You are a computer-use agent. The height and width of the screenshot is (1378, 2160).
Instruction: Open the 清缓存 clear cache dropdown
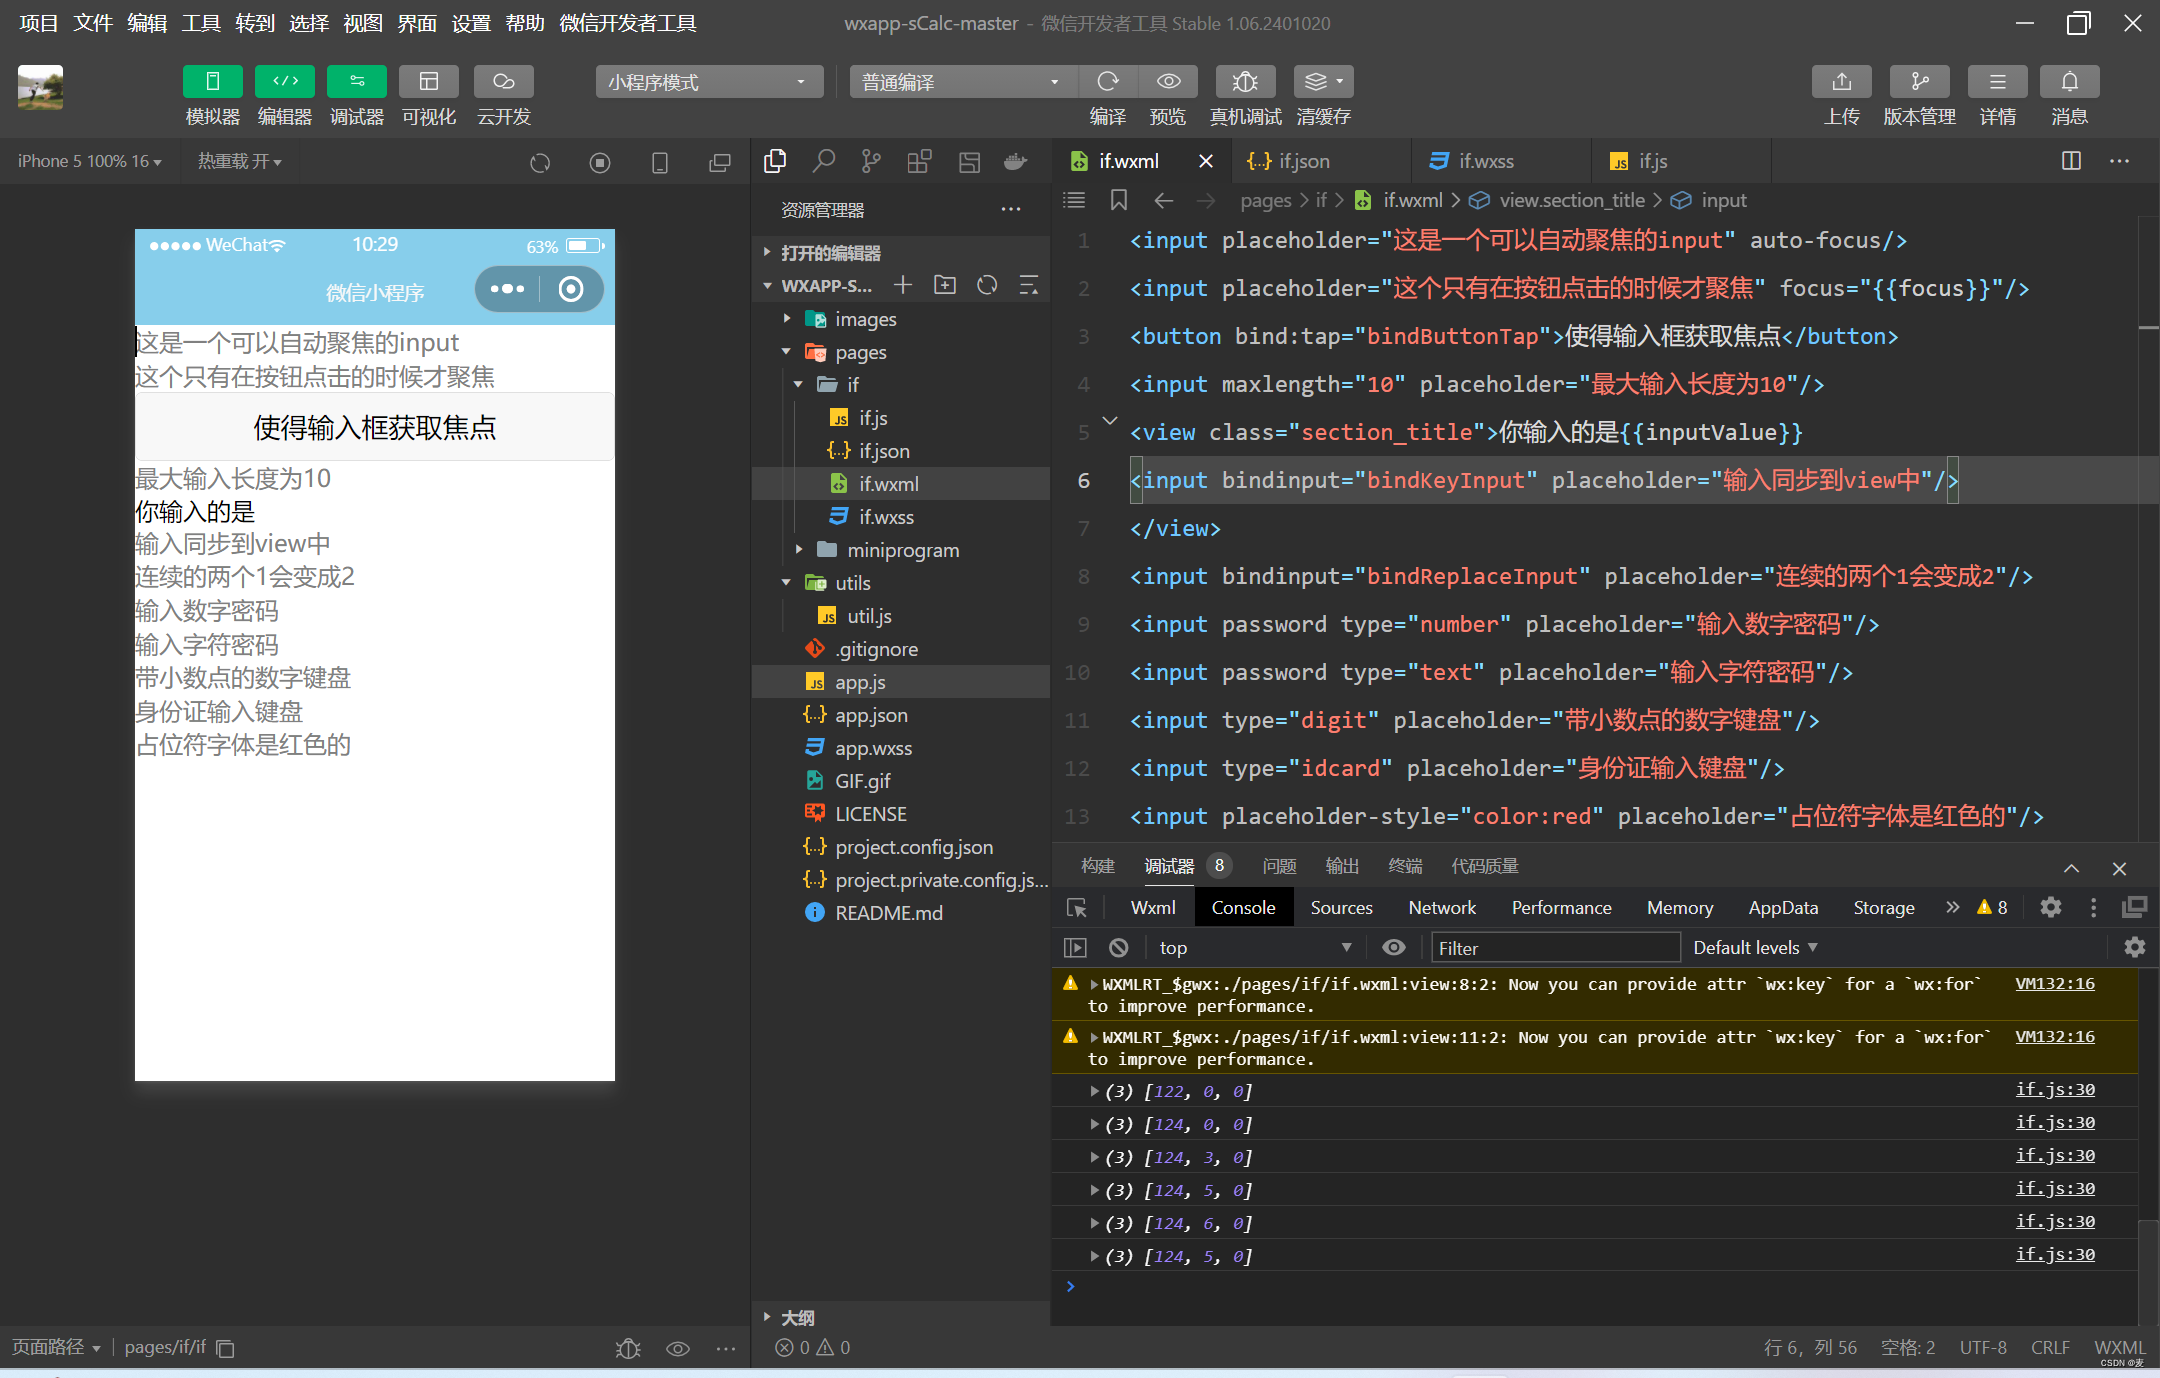(1324, 81)
